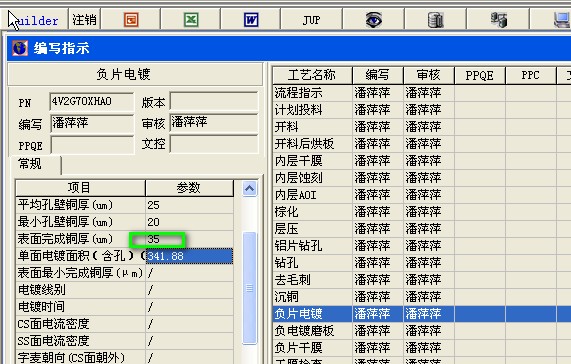Click the parameter list scrollbar thumb
571x364 pixels.
pos(249,288)
